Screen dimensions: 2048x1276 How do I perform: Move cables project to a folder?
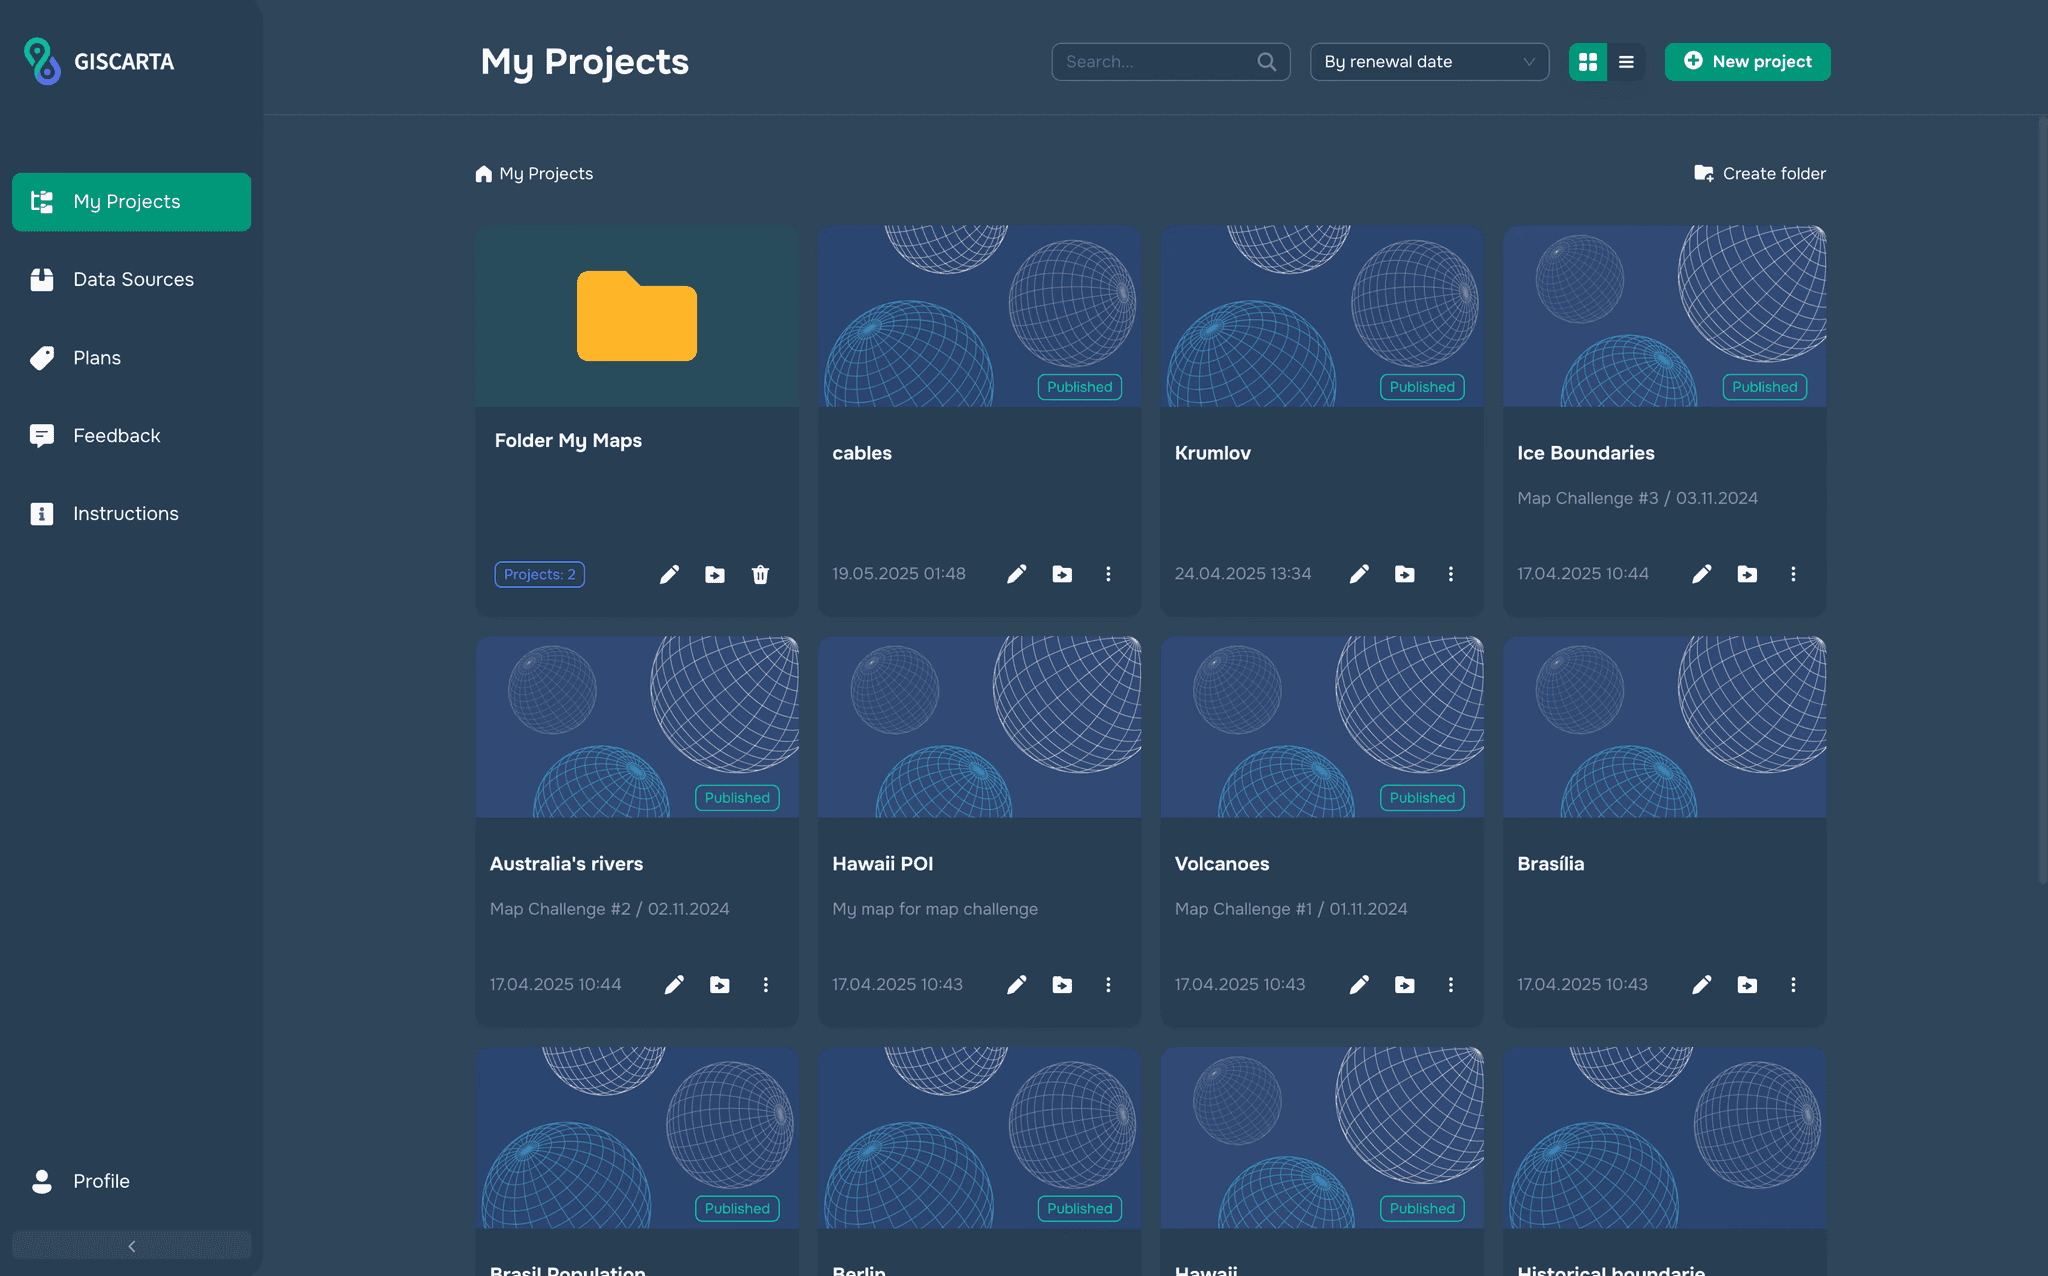pyautogui.click(x=1062, y=574)
